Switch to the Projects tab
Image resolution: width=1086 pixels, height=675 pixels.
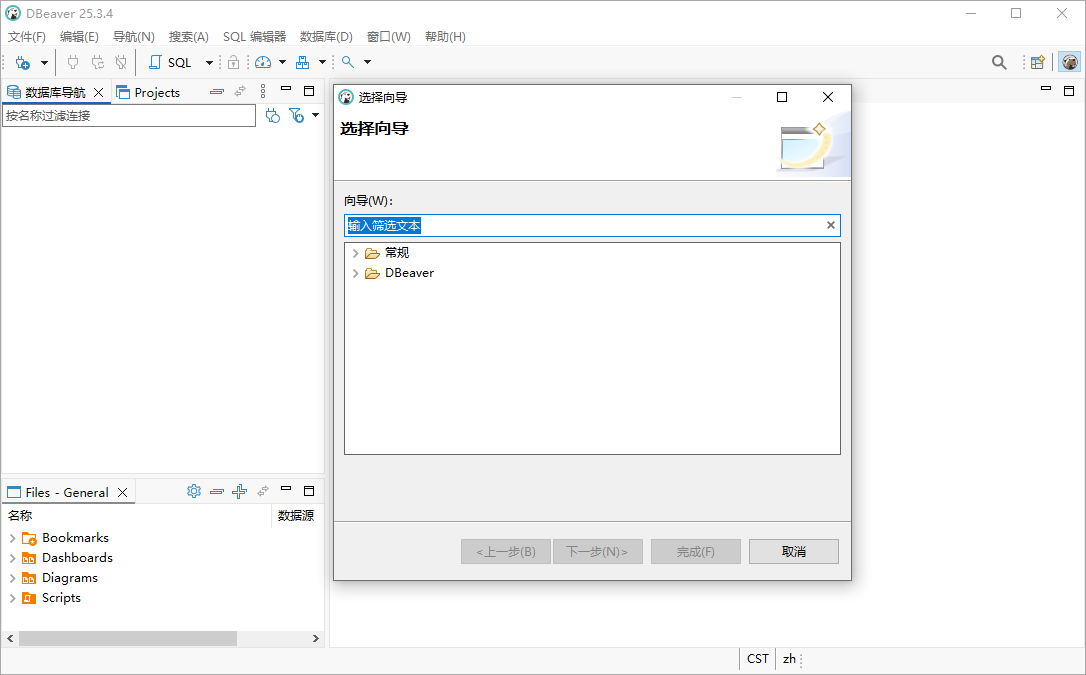157,92
